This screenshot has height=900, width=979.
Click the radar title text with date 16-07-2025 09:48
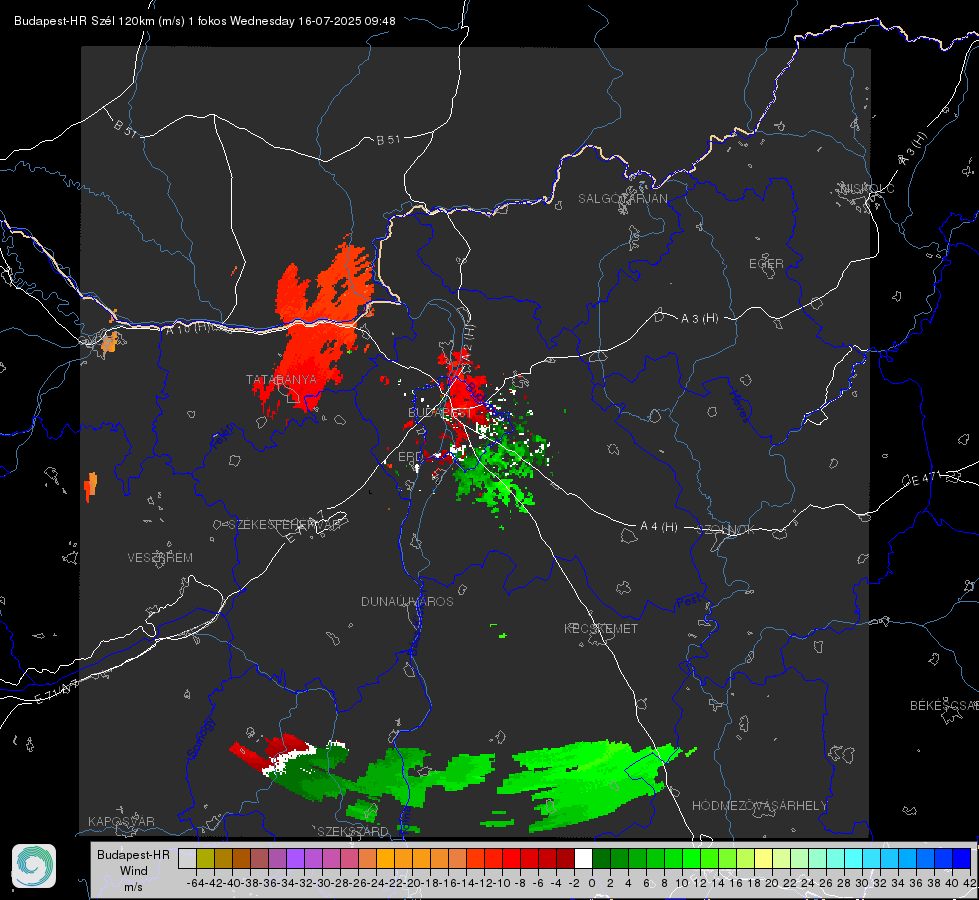(x=205, y=21)
